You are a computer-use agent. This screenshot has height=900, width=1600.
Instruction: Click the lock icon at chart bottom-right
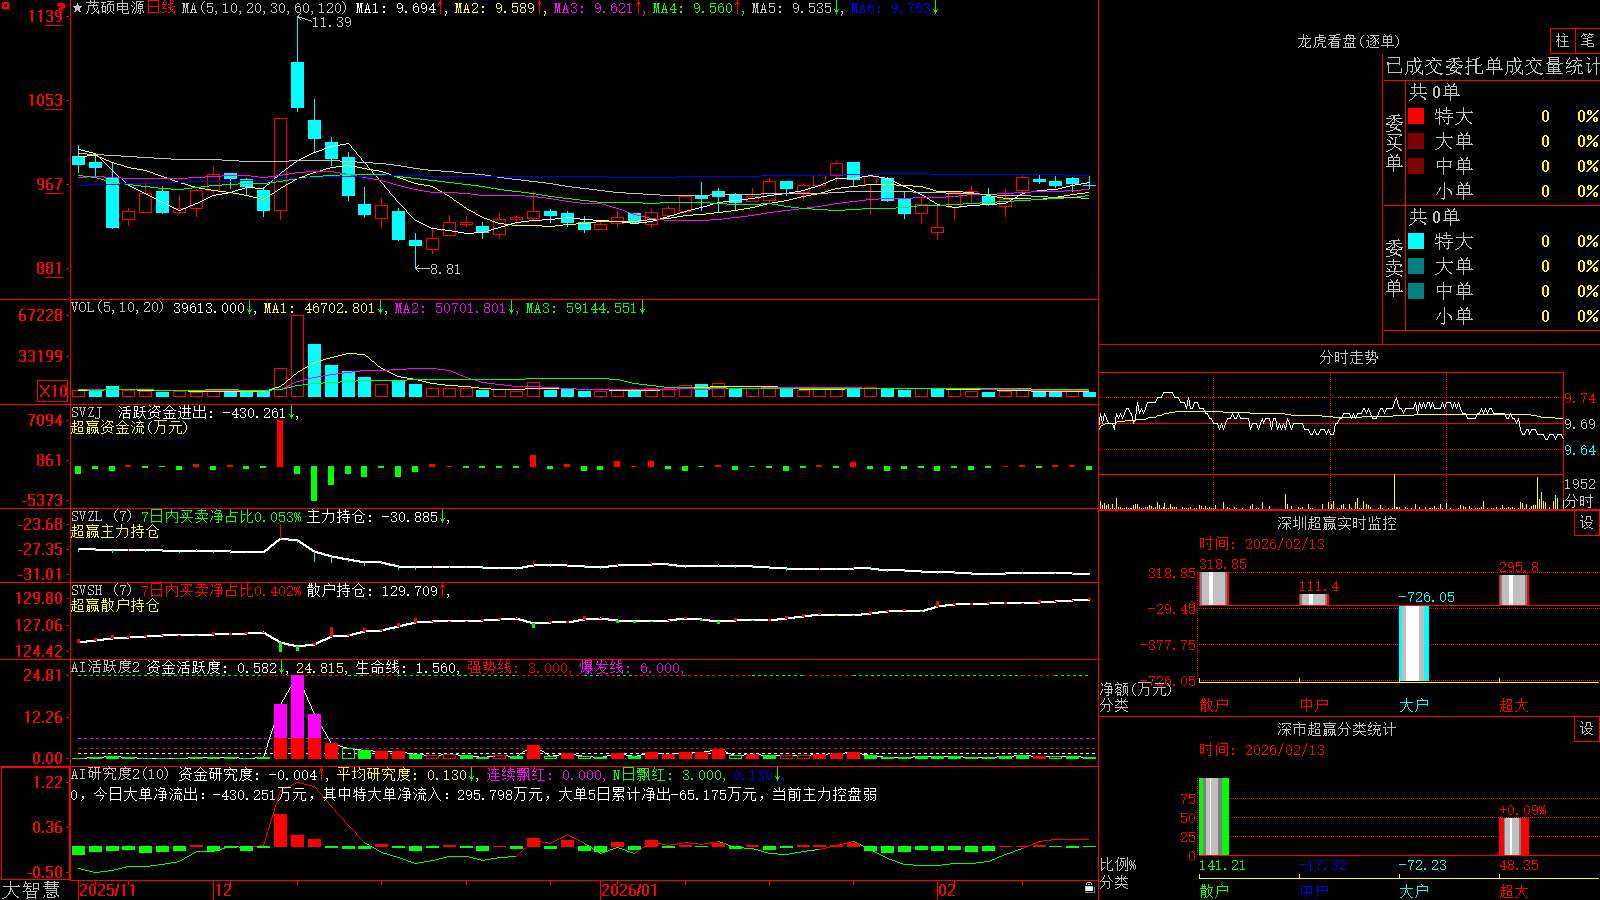(1090, 887)
